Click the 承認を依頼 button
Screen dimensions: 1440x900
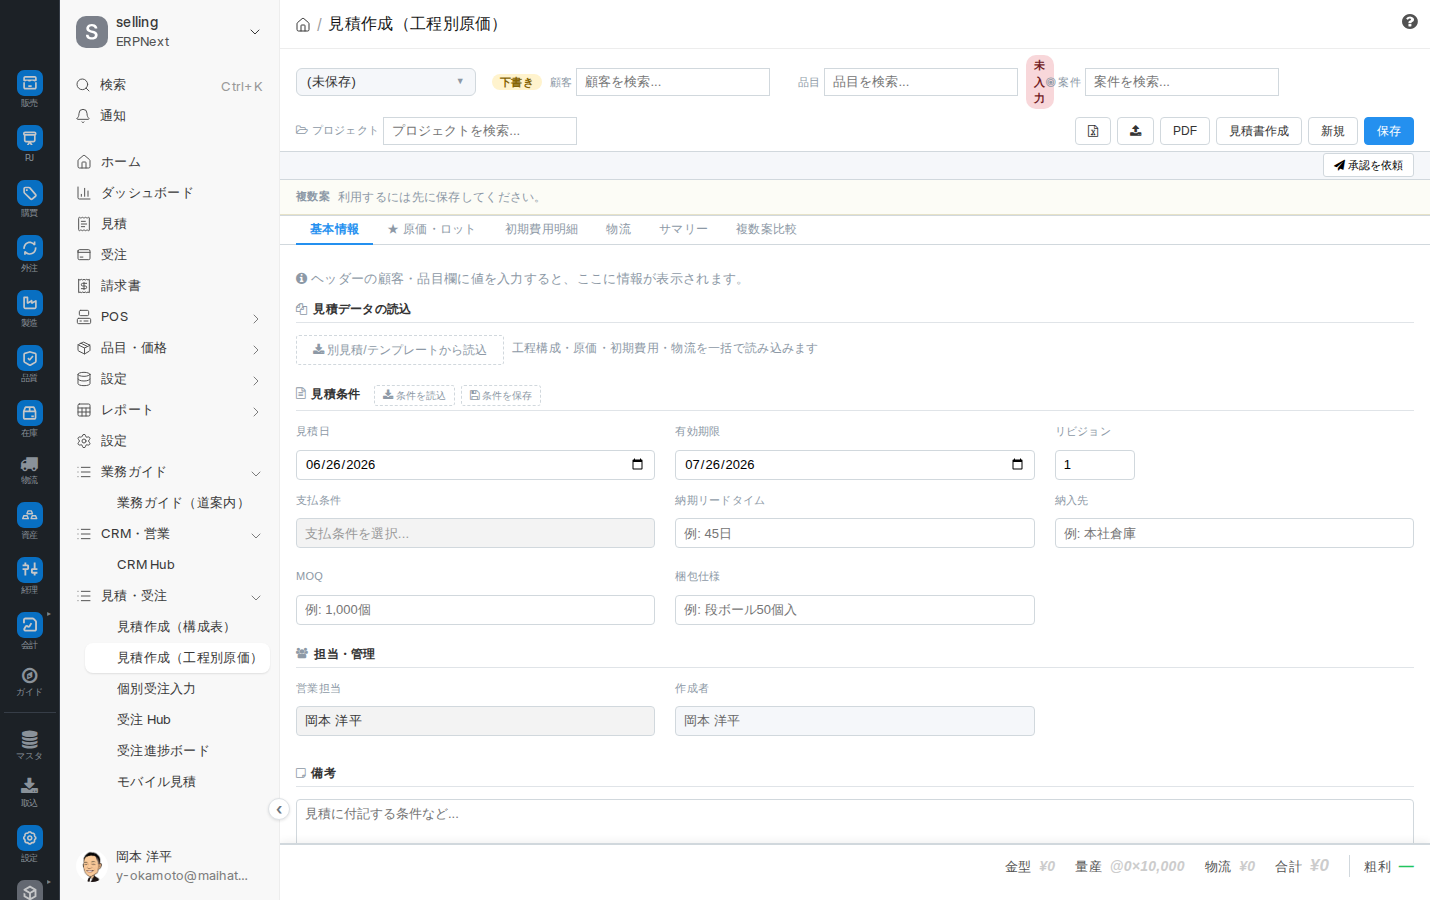[1368, 165]
